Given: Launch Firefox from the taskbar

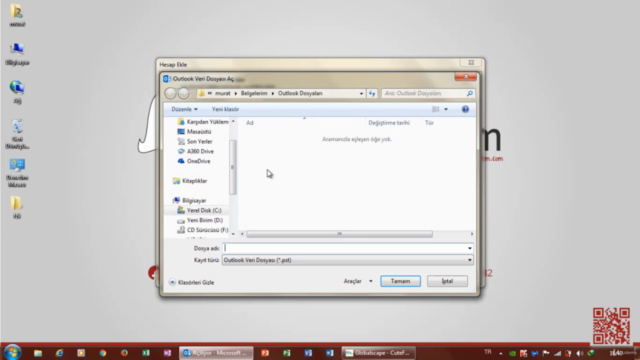Looking at the screenshot, I should pyautogui.click(x=124, y=353).
